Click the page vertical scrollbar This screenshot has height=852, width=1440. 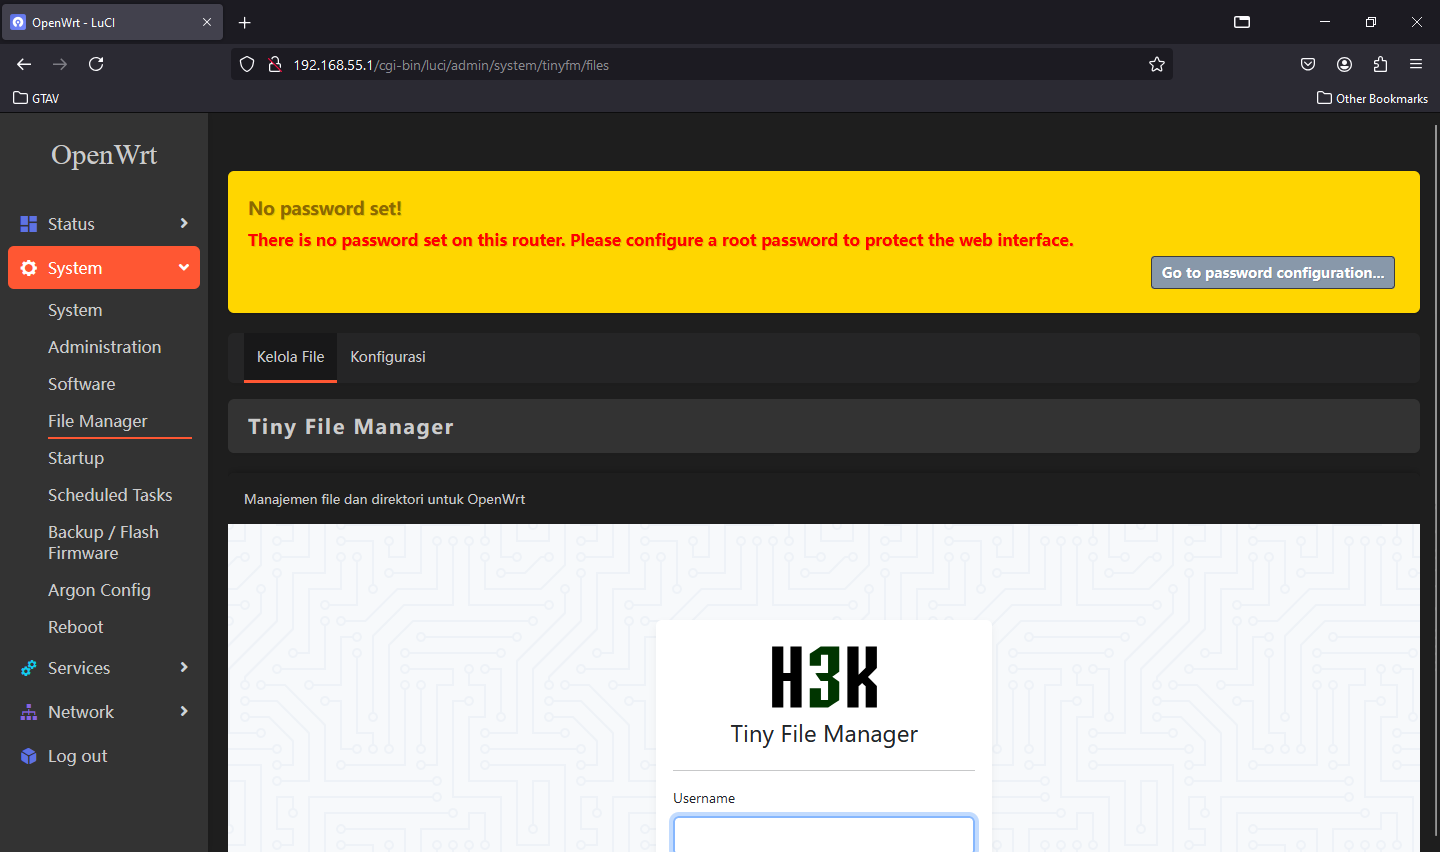pyautogui.click(x=1436, y=482)
